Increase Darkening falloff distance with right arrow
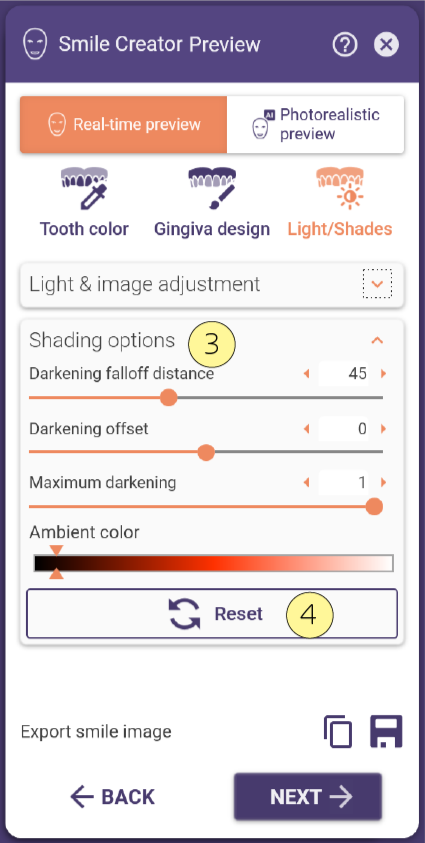Viewport: 425px width, 843px height. click(x=384, y=374)
